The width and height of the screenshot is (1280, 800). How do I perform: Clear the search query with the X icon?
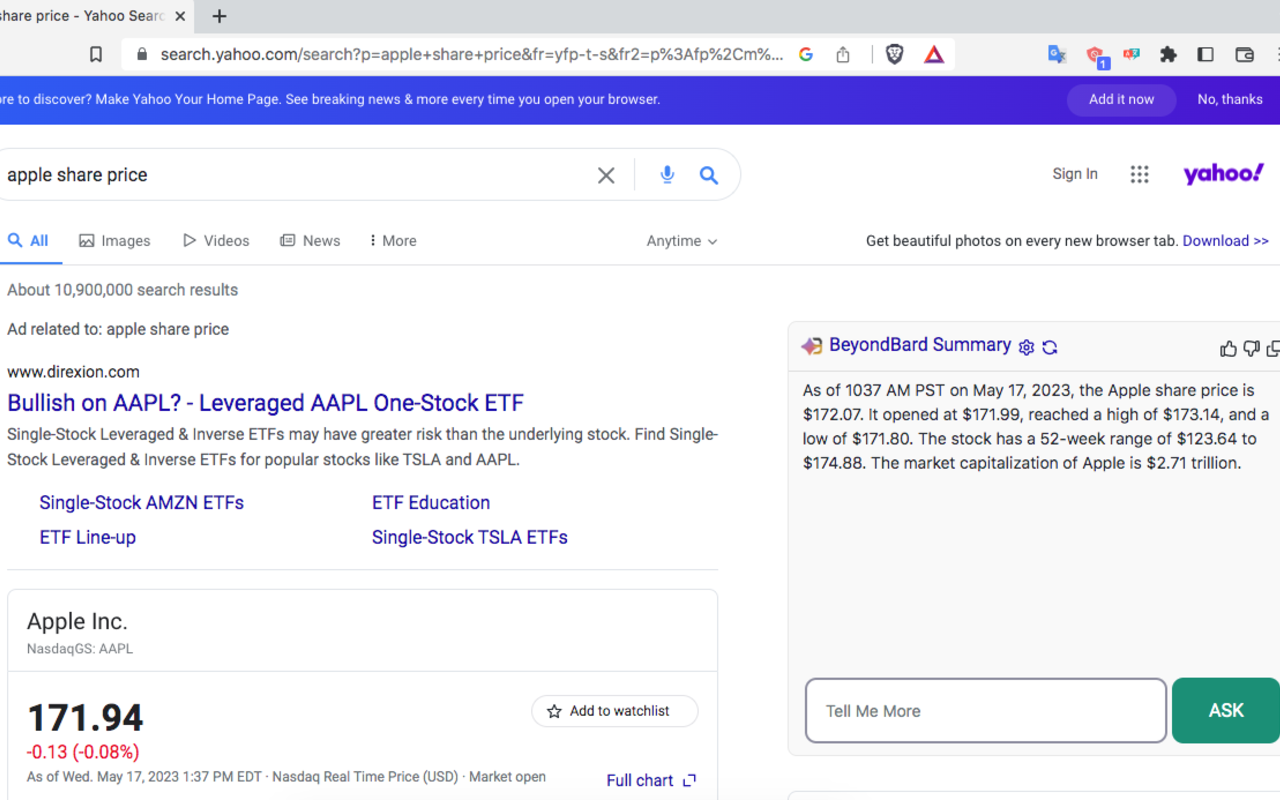(606, 174)
